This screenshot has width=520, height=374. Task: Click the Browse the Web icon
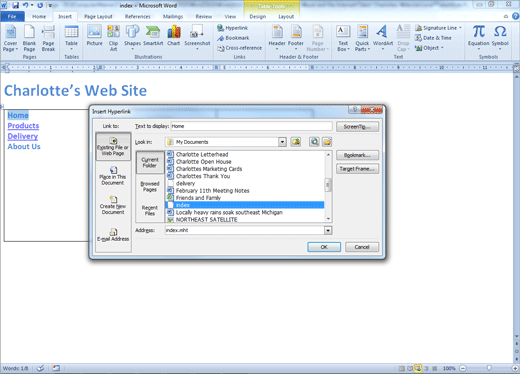pyautogui.click(x=314, y=142)
